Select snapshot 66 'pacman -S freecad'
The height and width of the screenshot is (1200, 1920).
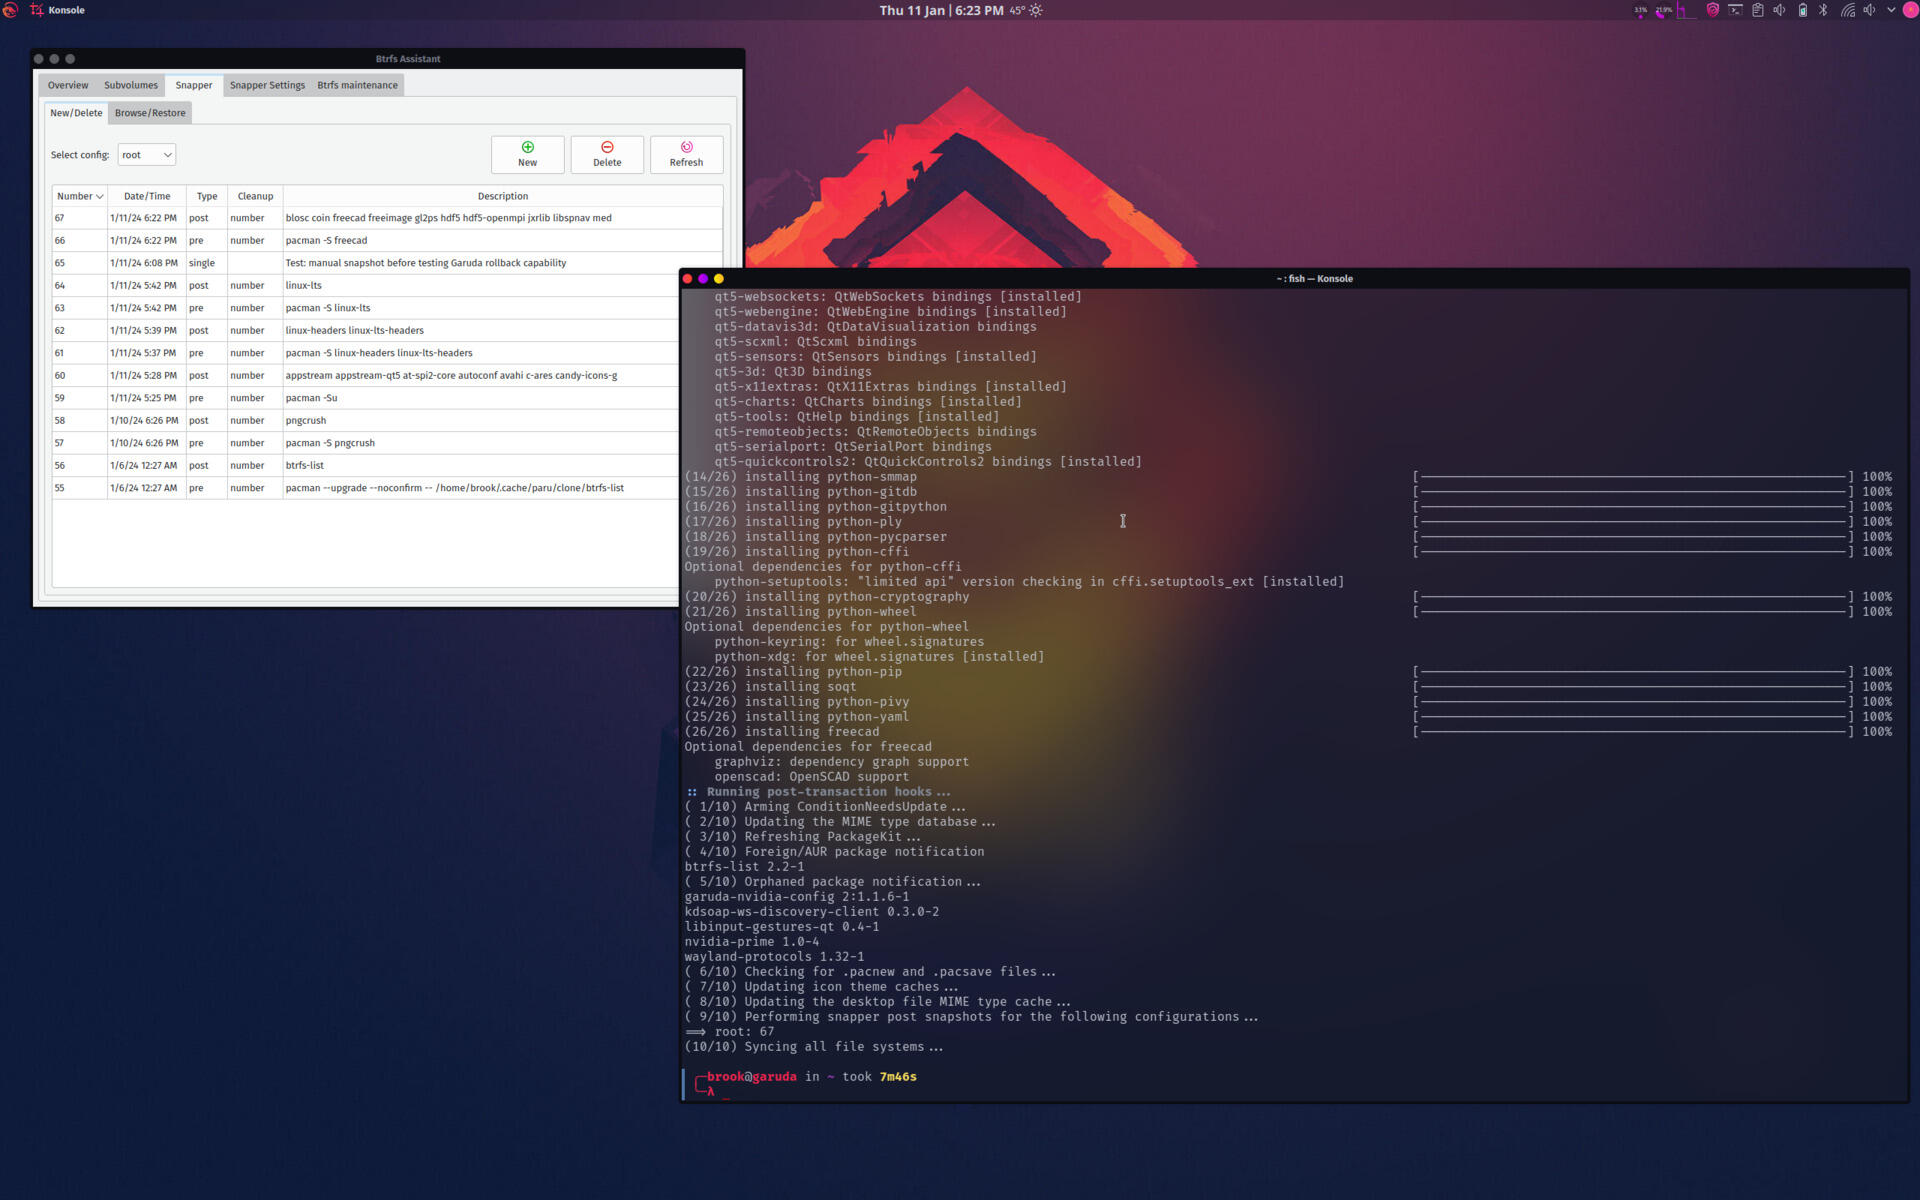pyautogui.click(x=387, y=241)
